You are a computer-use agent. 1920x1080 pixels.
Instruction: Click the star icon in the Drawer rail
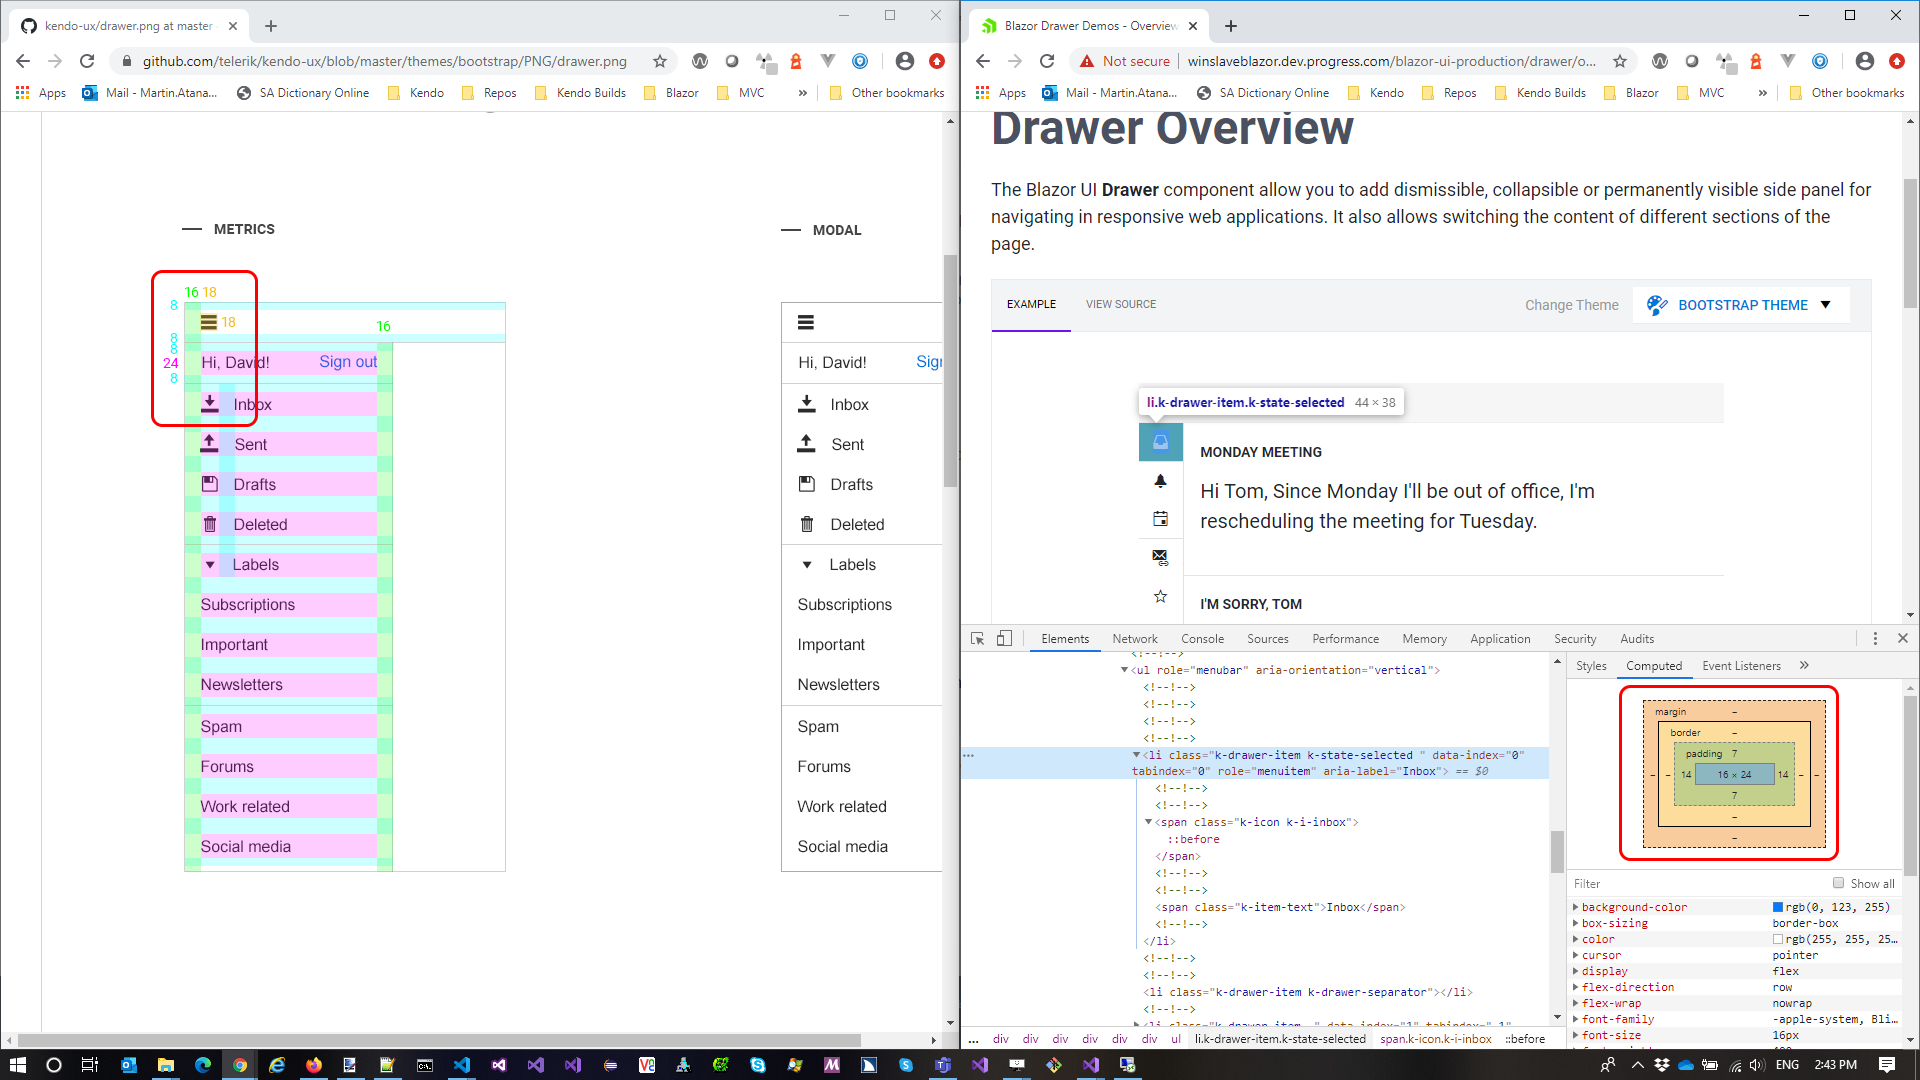click(x=1160, y=596)
